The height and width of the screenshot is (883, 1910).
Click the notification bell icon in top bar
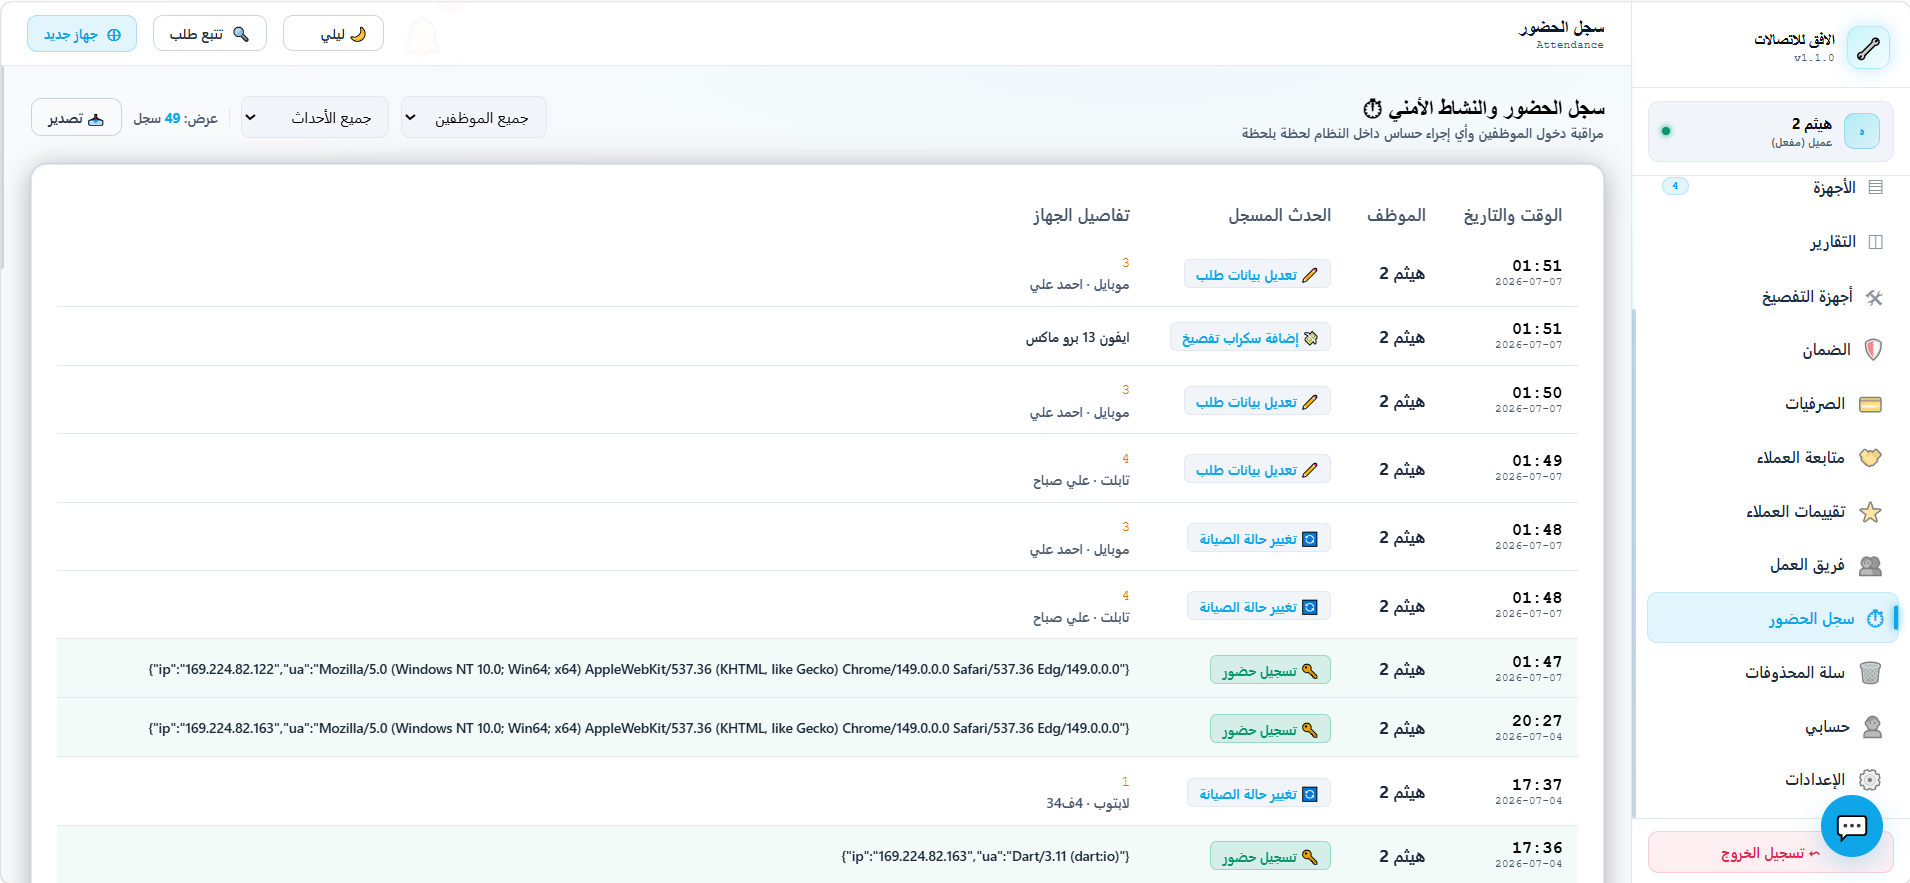423,37
